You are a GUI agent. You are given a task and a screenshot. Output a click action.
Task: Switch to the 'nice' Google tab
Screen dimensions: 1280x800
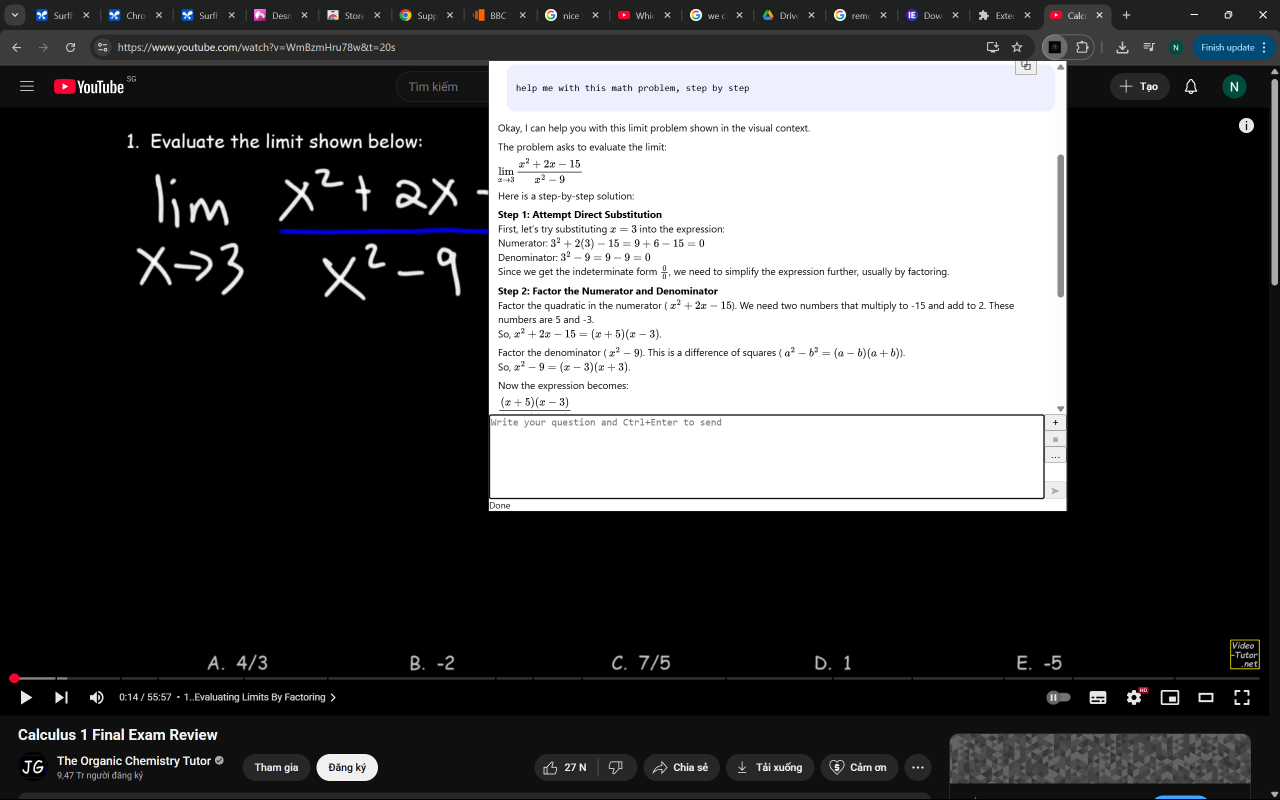pyautogui.click(x=570, y=15)
